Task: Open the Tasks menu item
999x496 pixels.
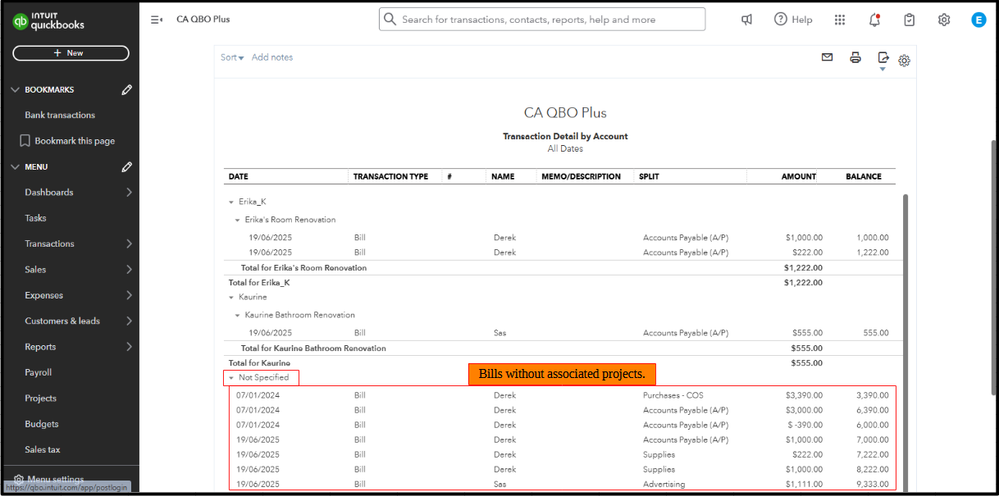Action: [36, 218]
